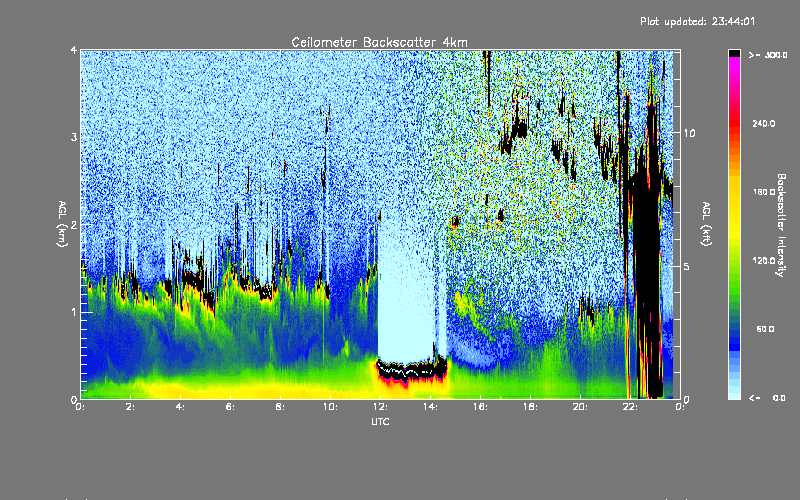This screenshot has width=800, height=500.
Task: Click the "60.0" colorbar label
Action: pyautogui.click(x=765, y=329)
